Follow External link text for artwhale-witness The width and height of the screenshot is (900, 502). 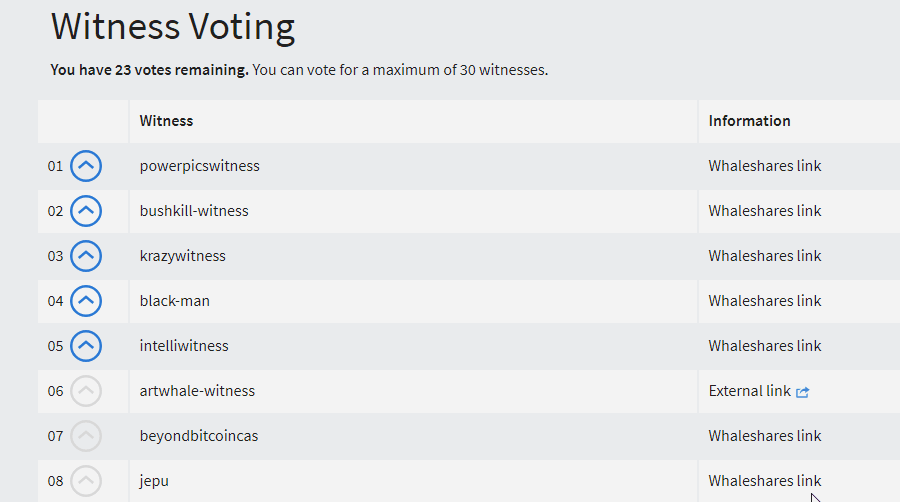tap(750, 391)
